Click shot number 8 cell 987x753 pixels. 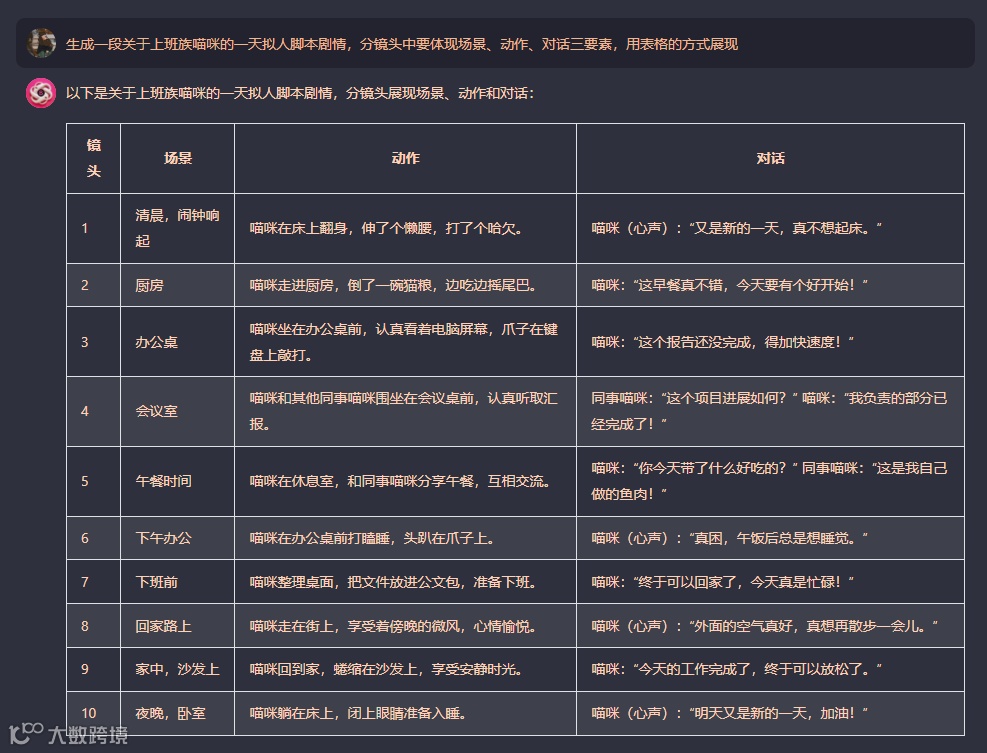(x=93, y=626)
